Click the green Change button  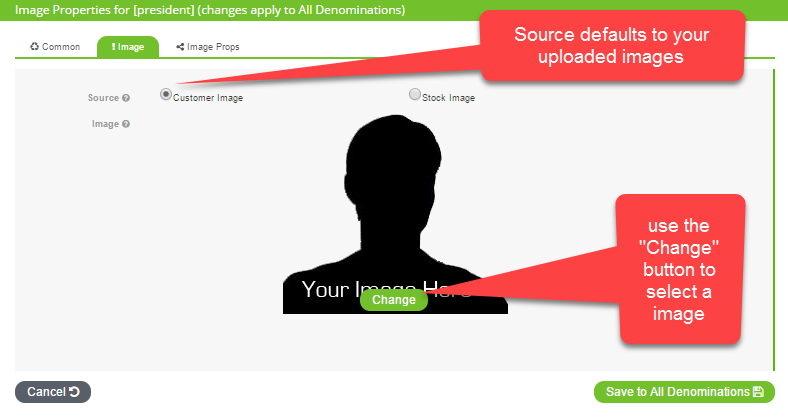394,300
